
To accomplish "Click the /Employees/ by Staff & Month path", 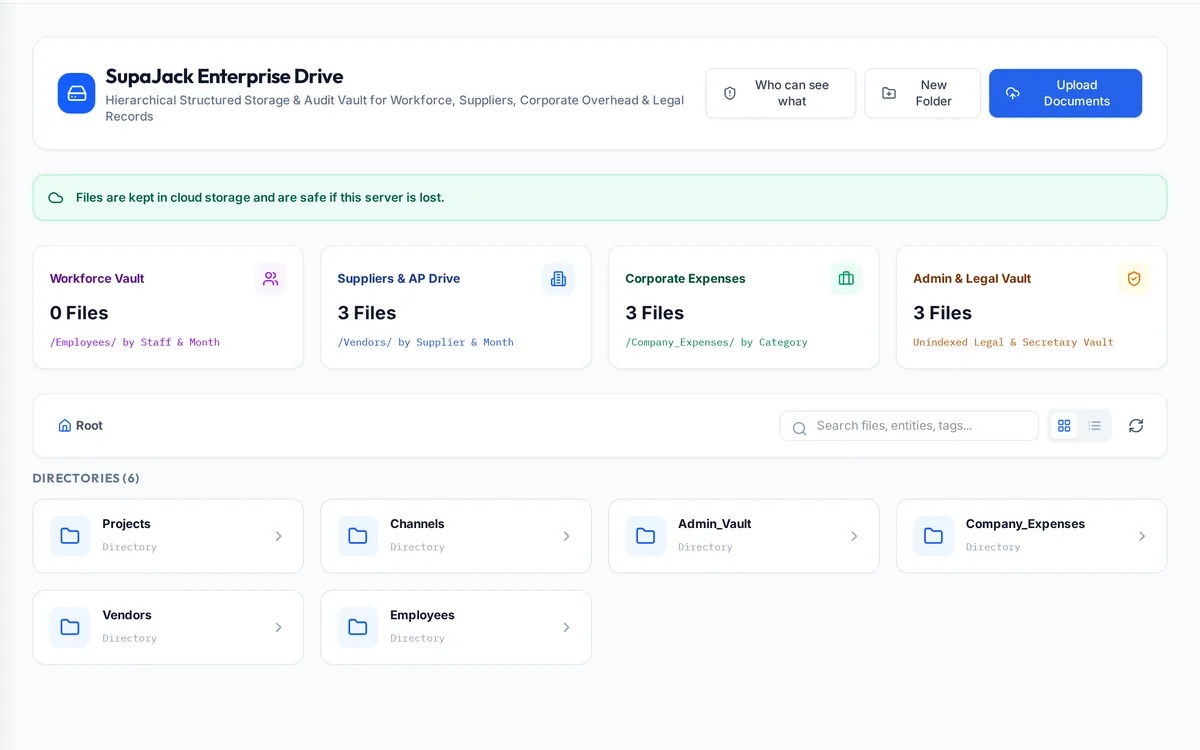I will pyautogui.click(x=135, y=342).
